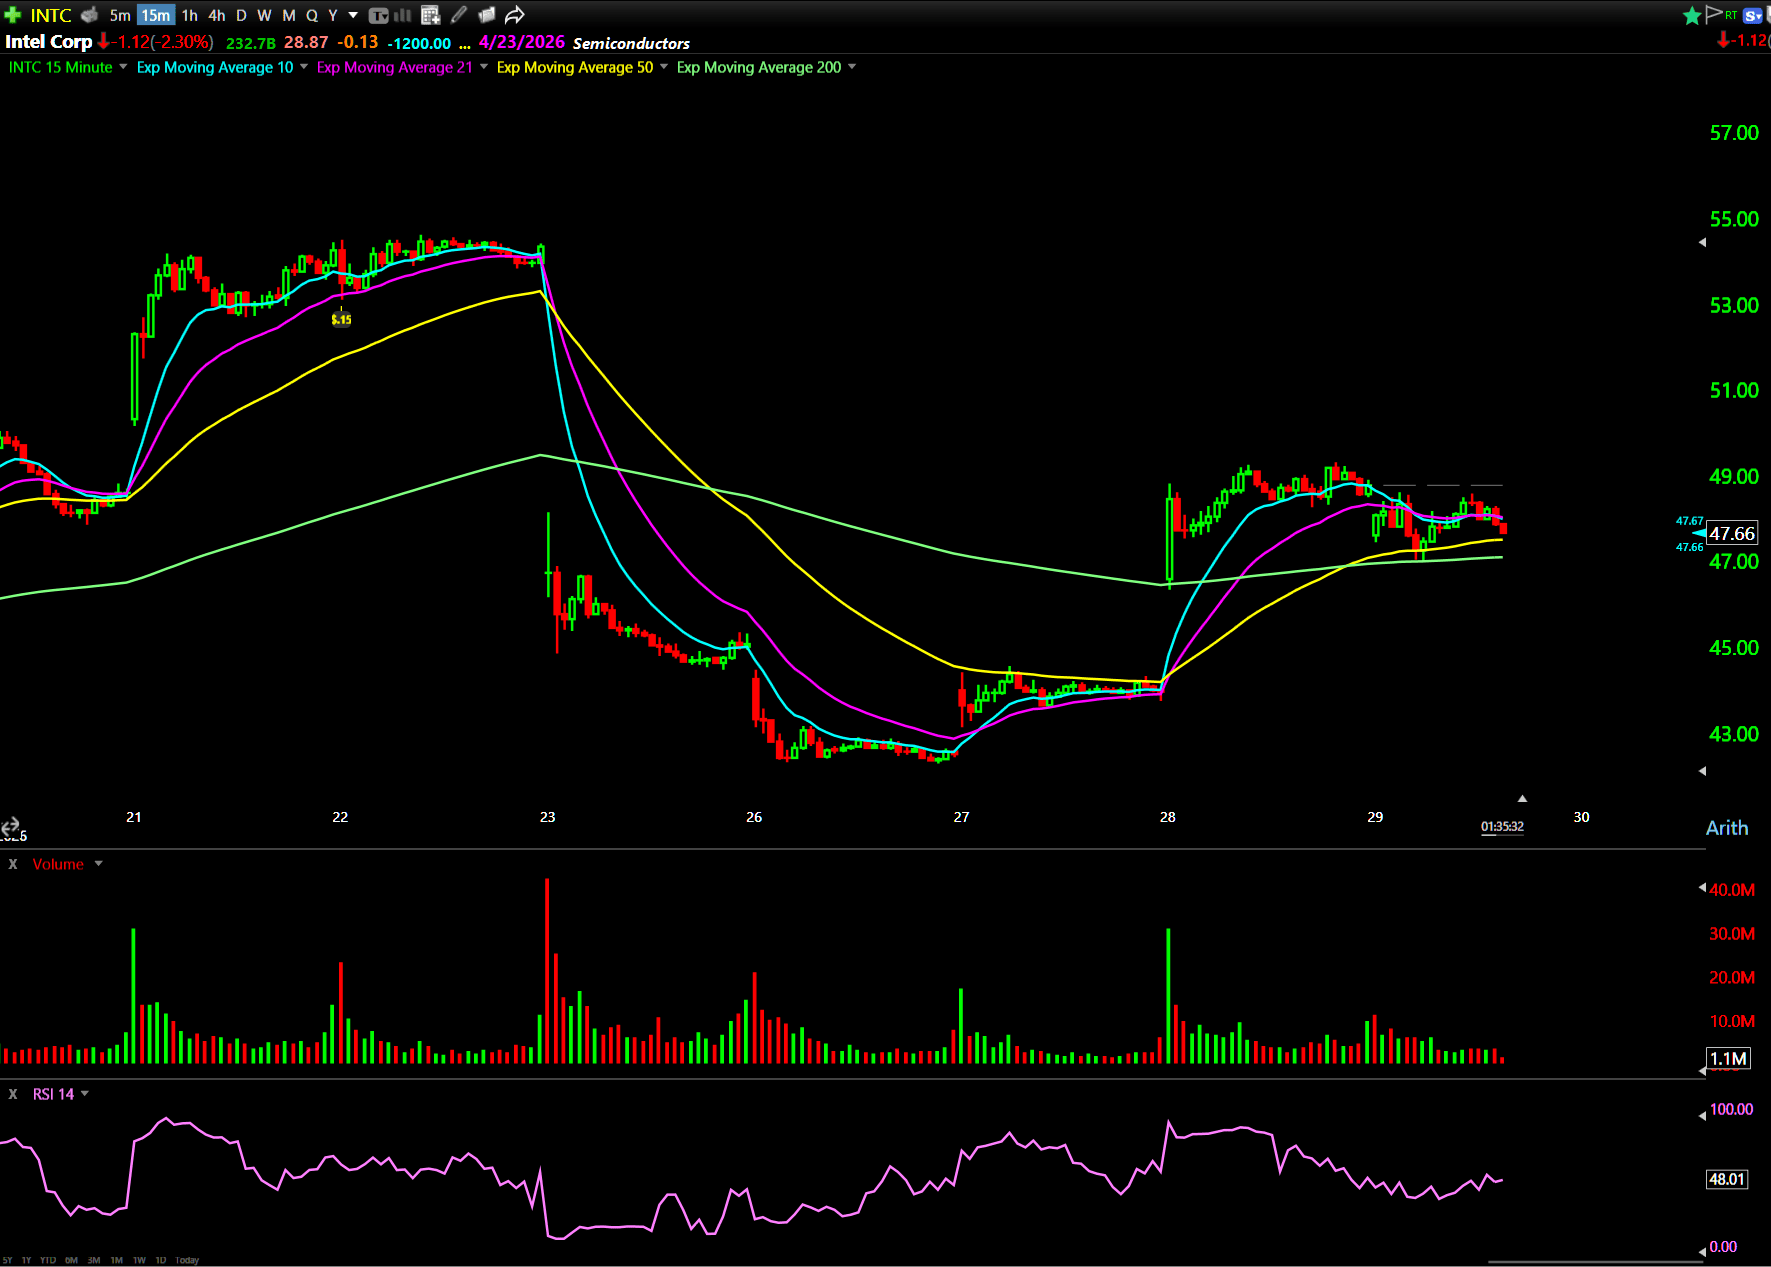Click the $.15 dividend marker on chart
The width and height of the screenshot is (1771, 1267).
pos(341,319)
